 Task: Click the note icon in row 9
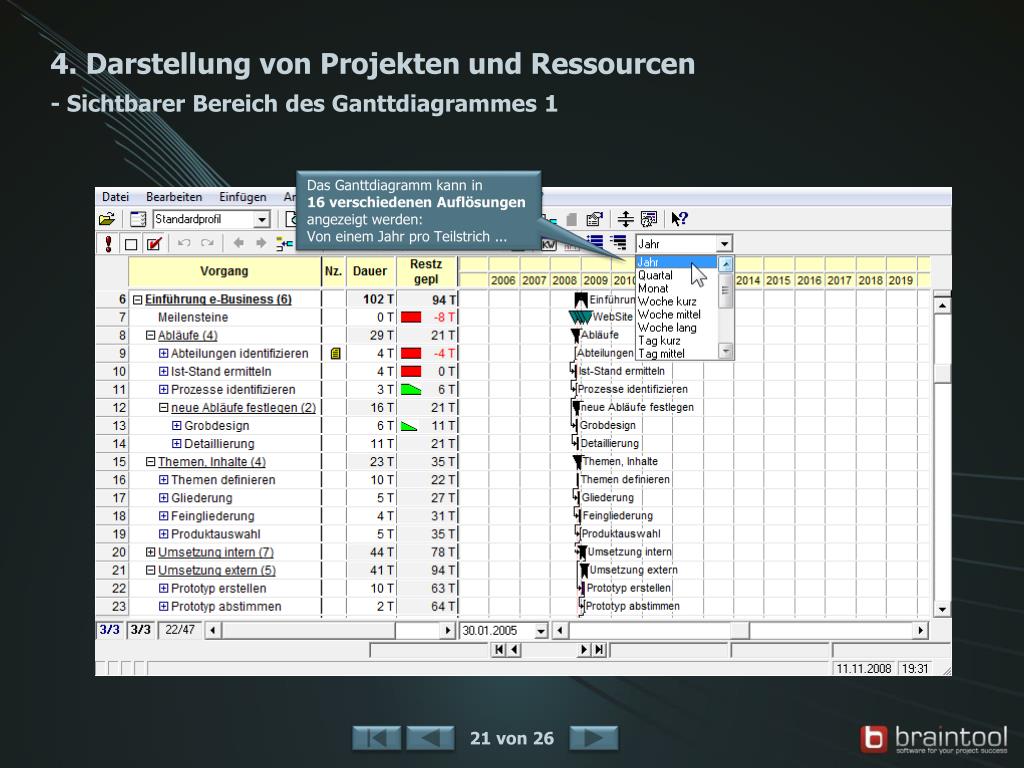[x=335, y=353]
